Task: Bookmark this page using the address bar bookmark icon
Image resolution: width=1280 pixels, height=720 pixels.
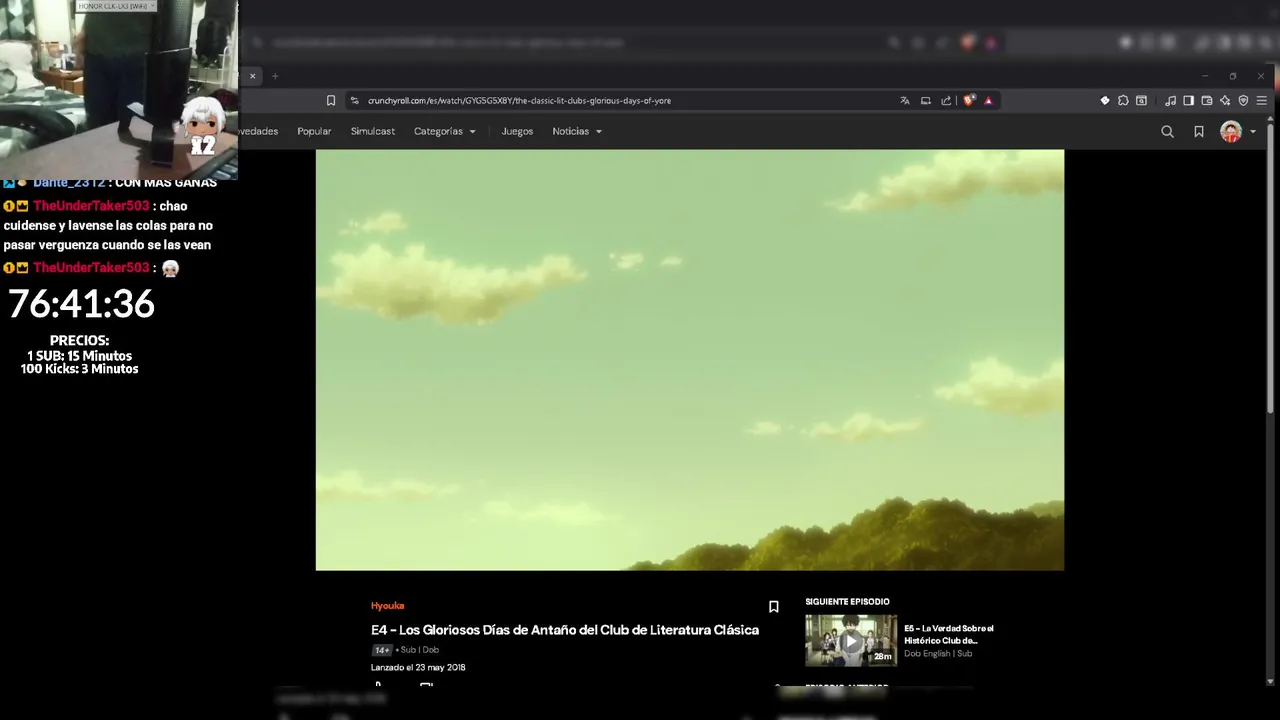Action: click(x=331, y=100)
